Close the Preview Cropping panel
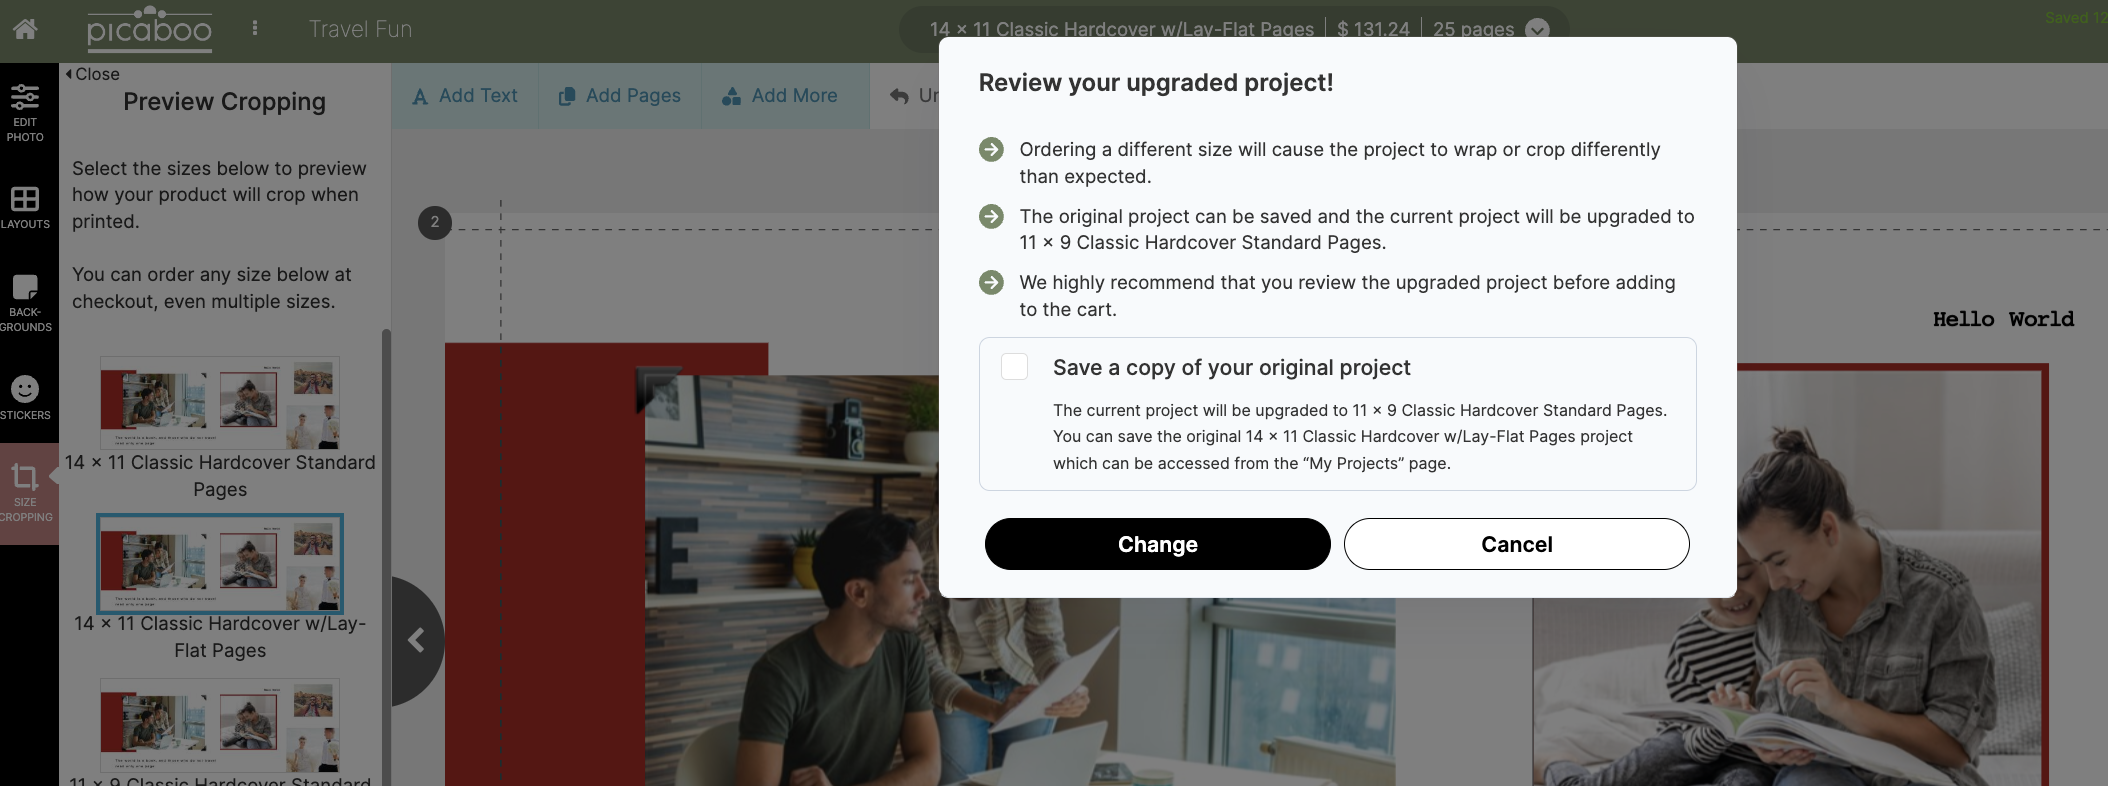 pyautogui.click(x=92, y=74)
